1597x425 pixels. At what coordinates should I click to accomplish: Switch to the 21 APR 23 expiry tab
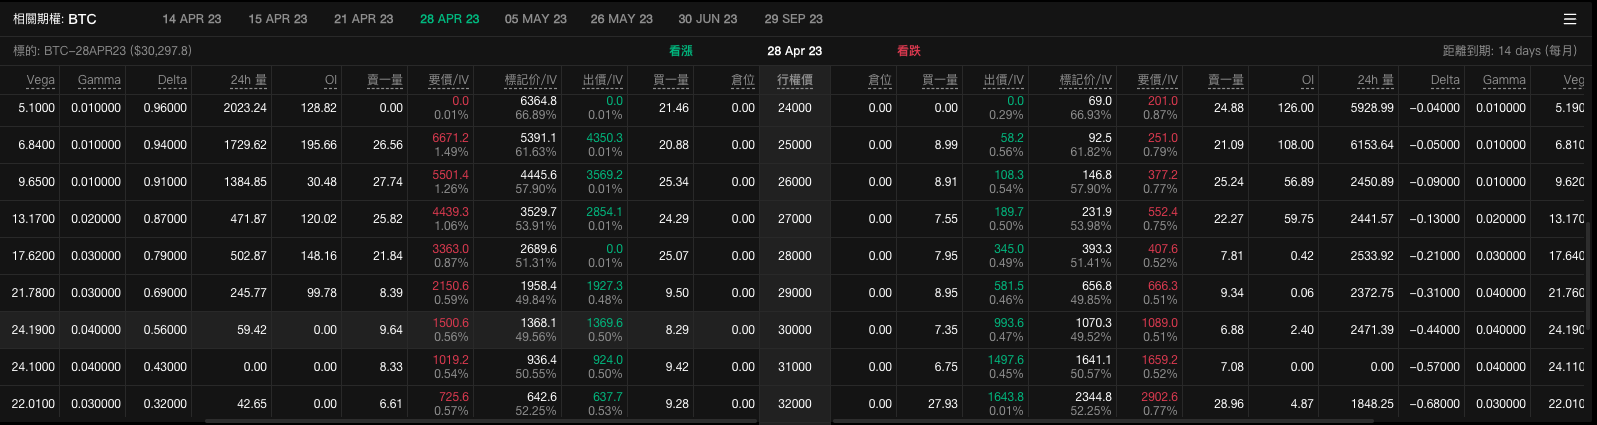click(364, 19)
